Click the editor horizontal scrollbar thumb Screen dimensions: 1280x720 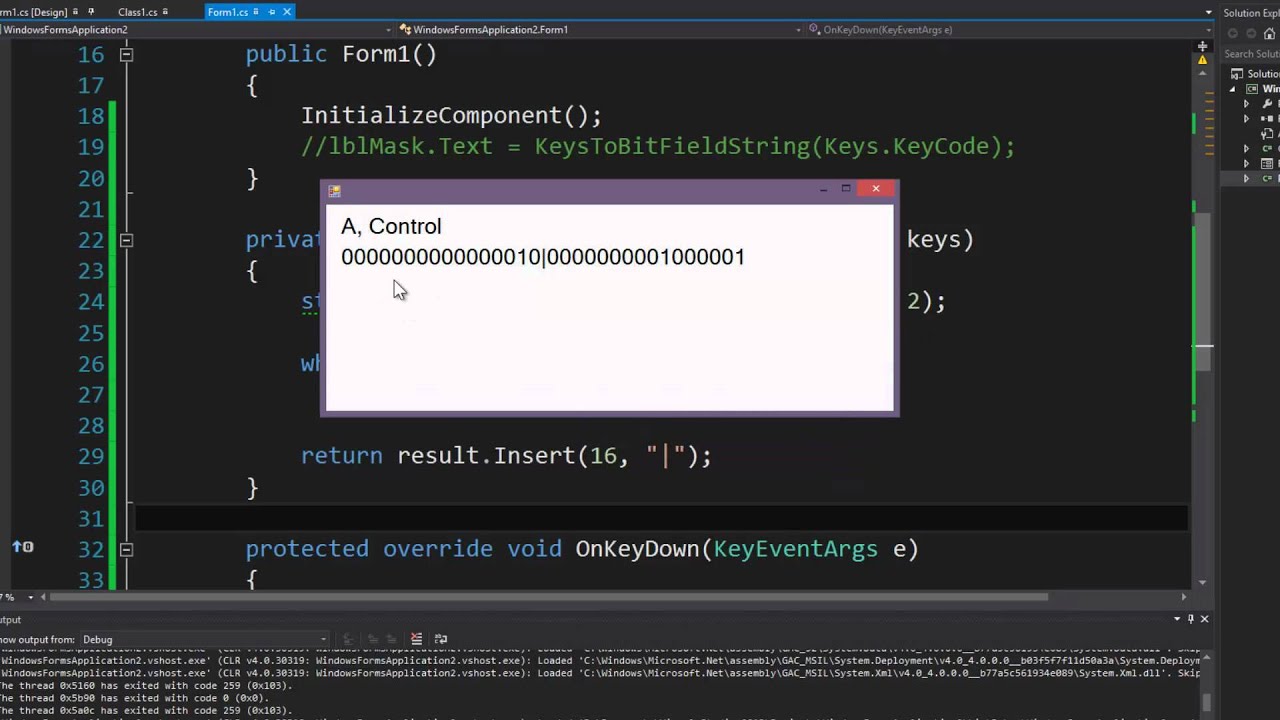tap(550, 597)
